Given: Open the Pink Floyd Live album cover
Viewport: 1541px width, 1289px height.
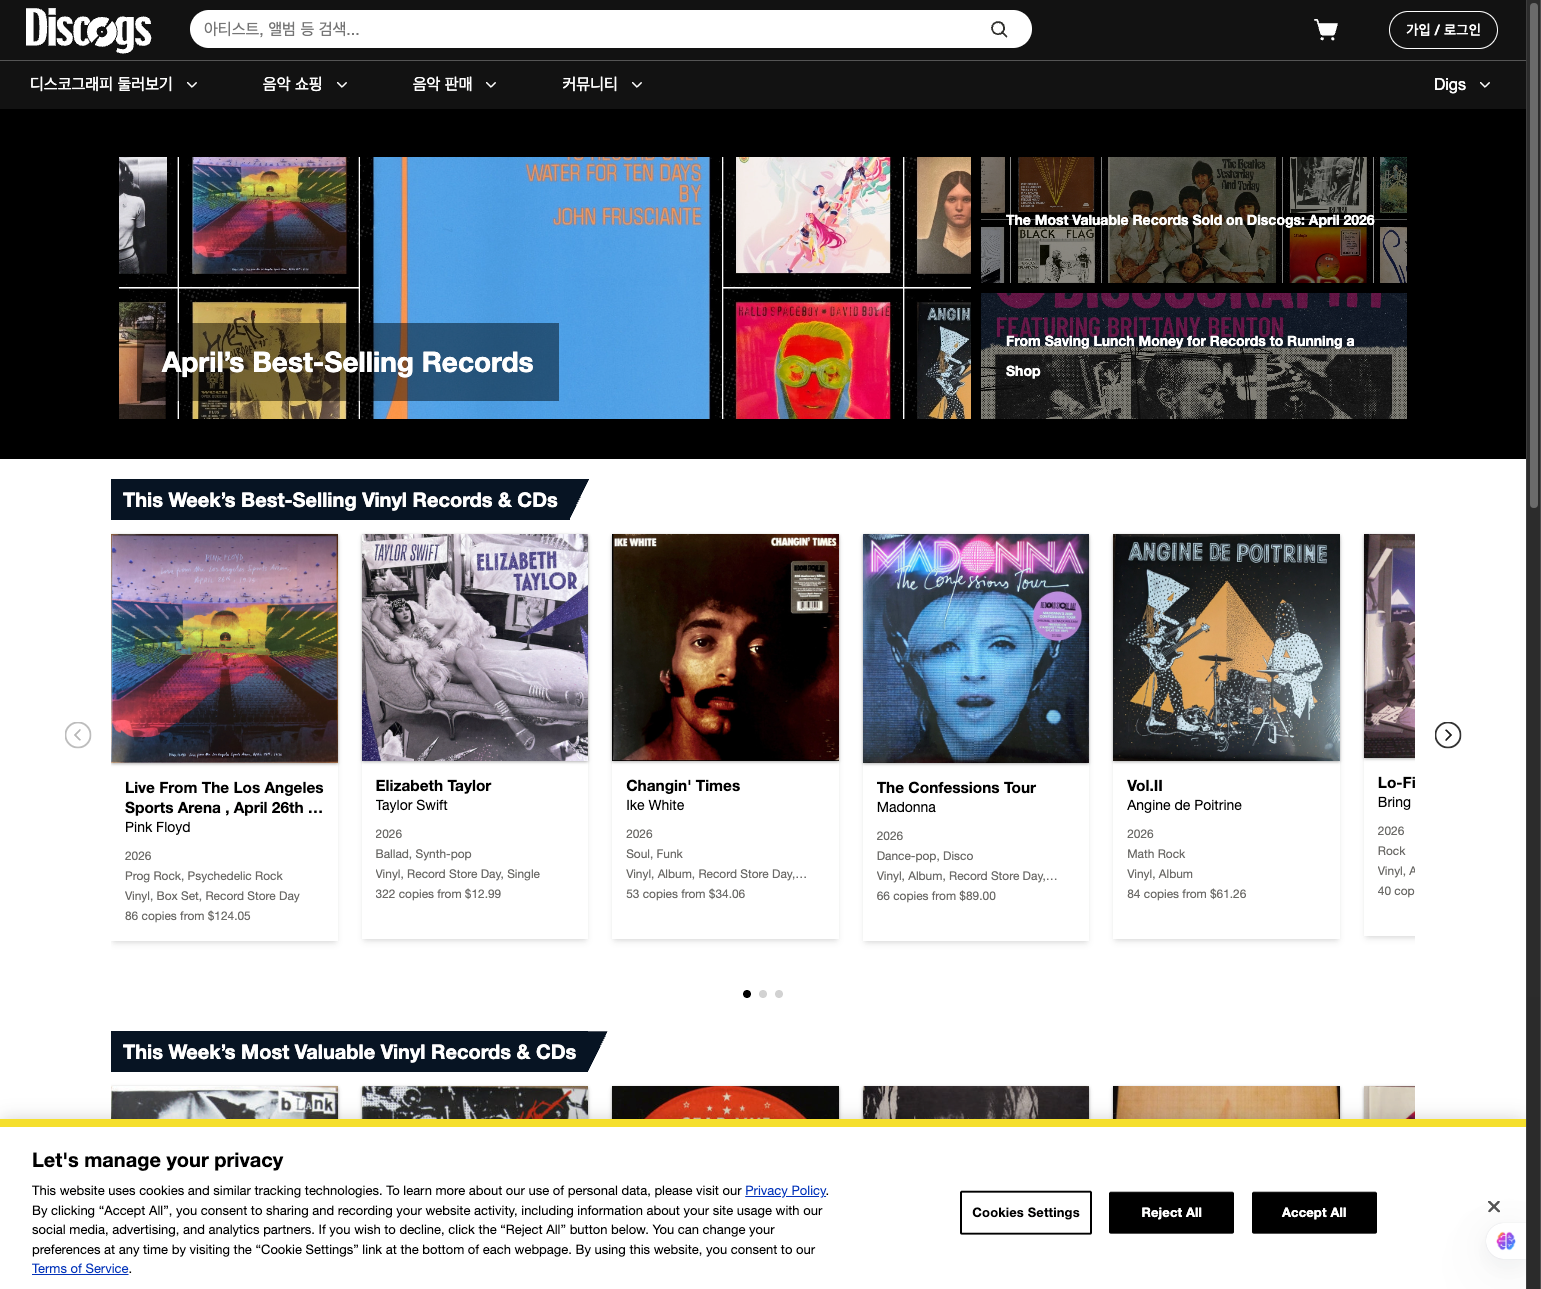Looking at the screenshot, I should pyautogui.click(x=225, y=648).
